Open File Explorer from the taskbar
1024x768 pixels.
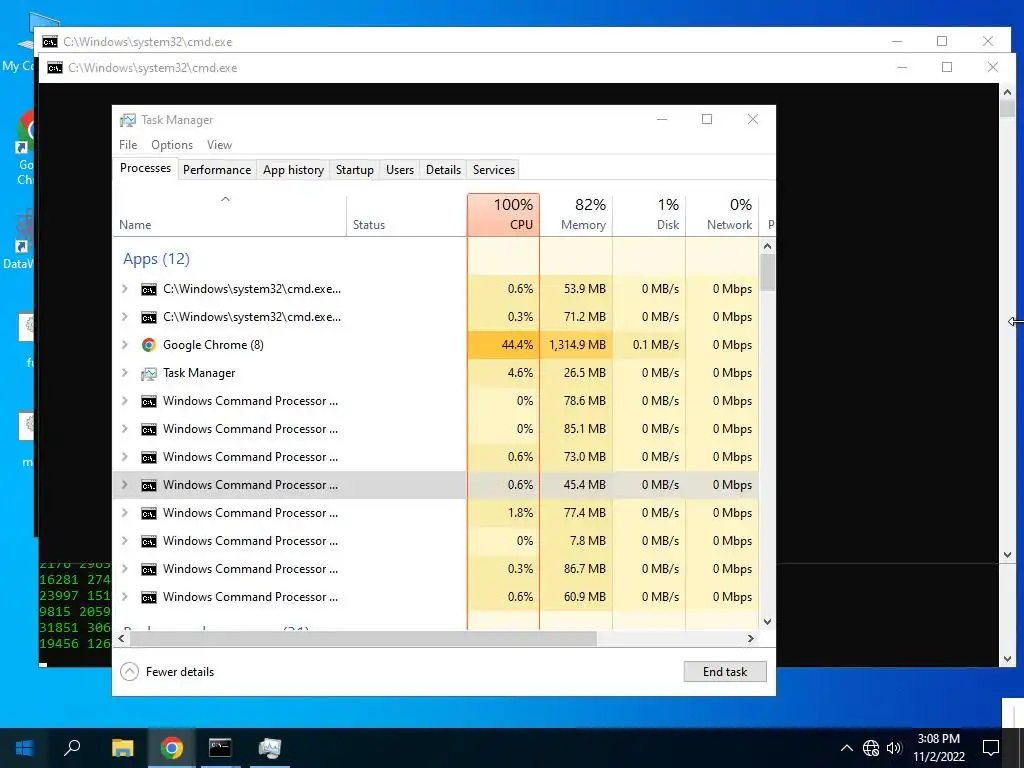122,748
